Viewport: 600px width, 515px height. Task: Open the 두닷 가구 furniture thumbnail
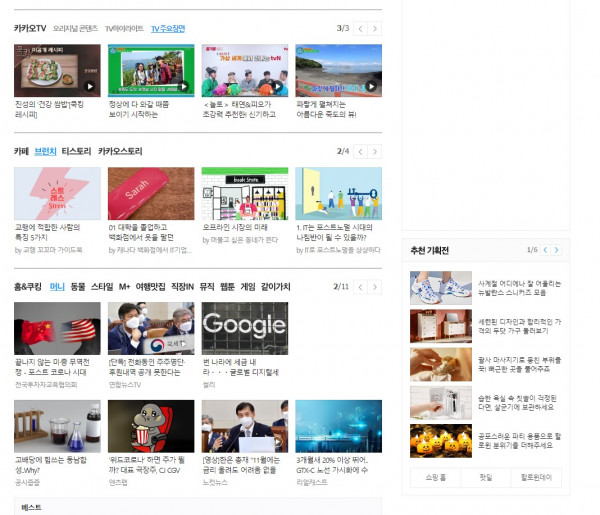click(441, 326)
